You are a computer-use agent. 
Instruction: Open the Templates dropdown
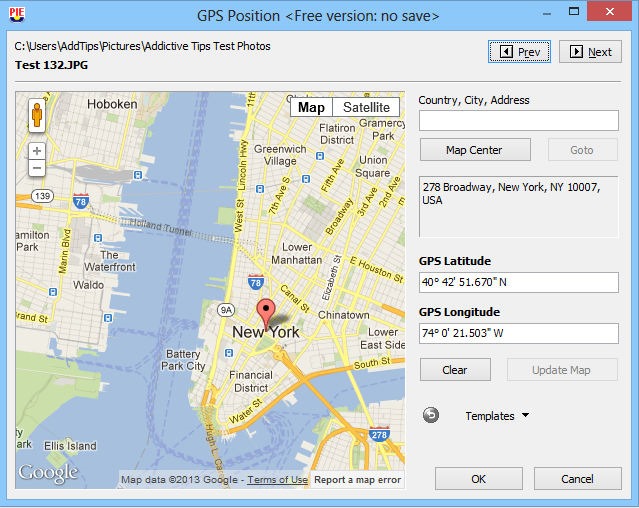coord(497,416)
